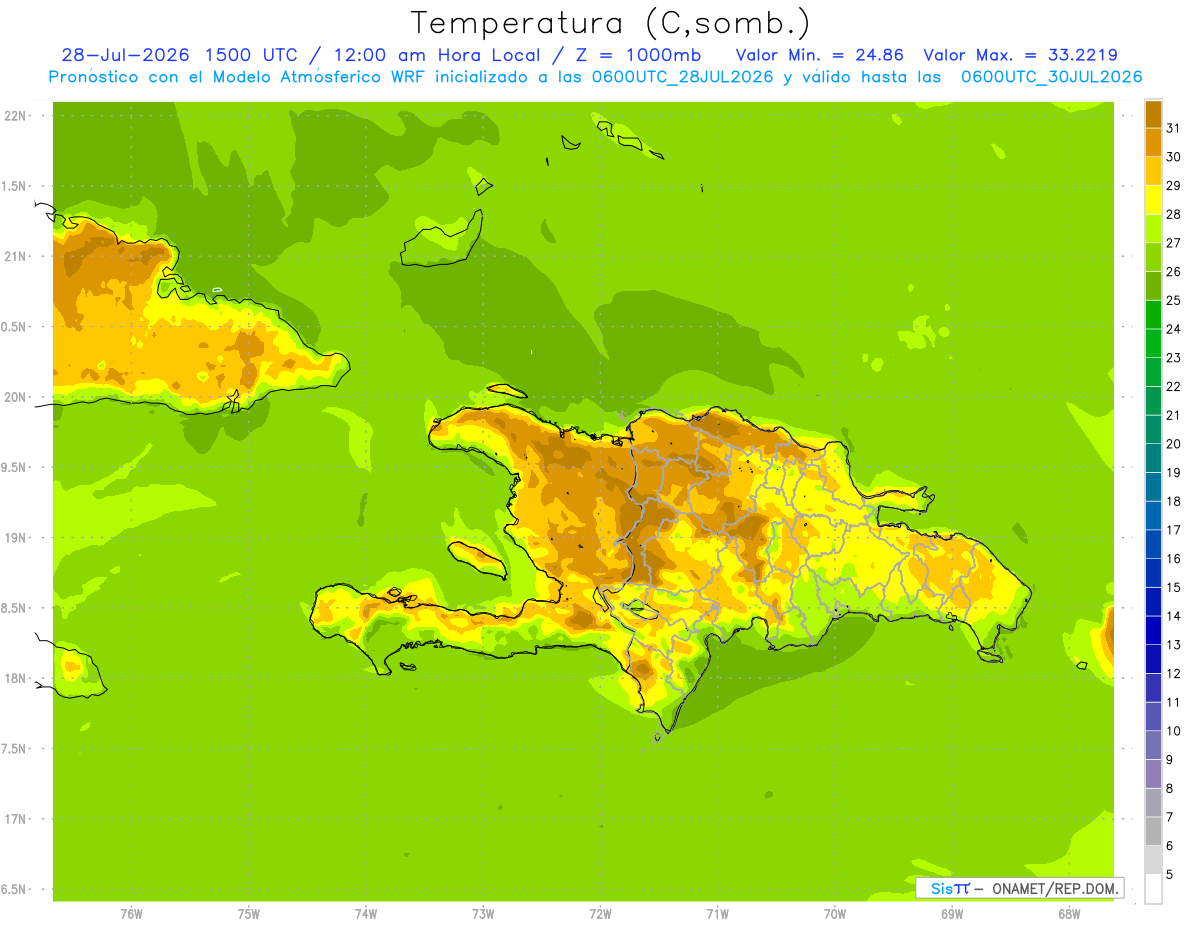Select the 'Z = 1000mb' level text
Screen dimensions: 1200x927
(x=634, y=55)
